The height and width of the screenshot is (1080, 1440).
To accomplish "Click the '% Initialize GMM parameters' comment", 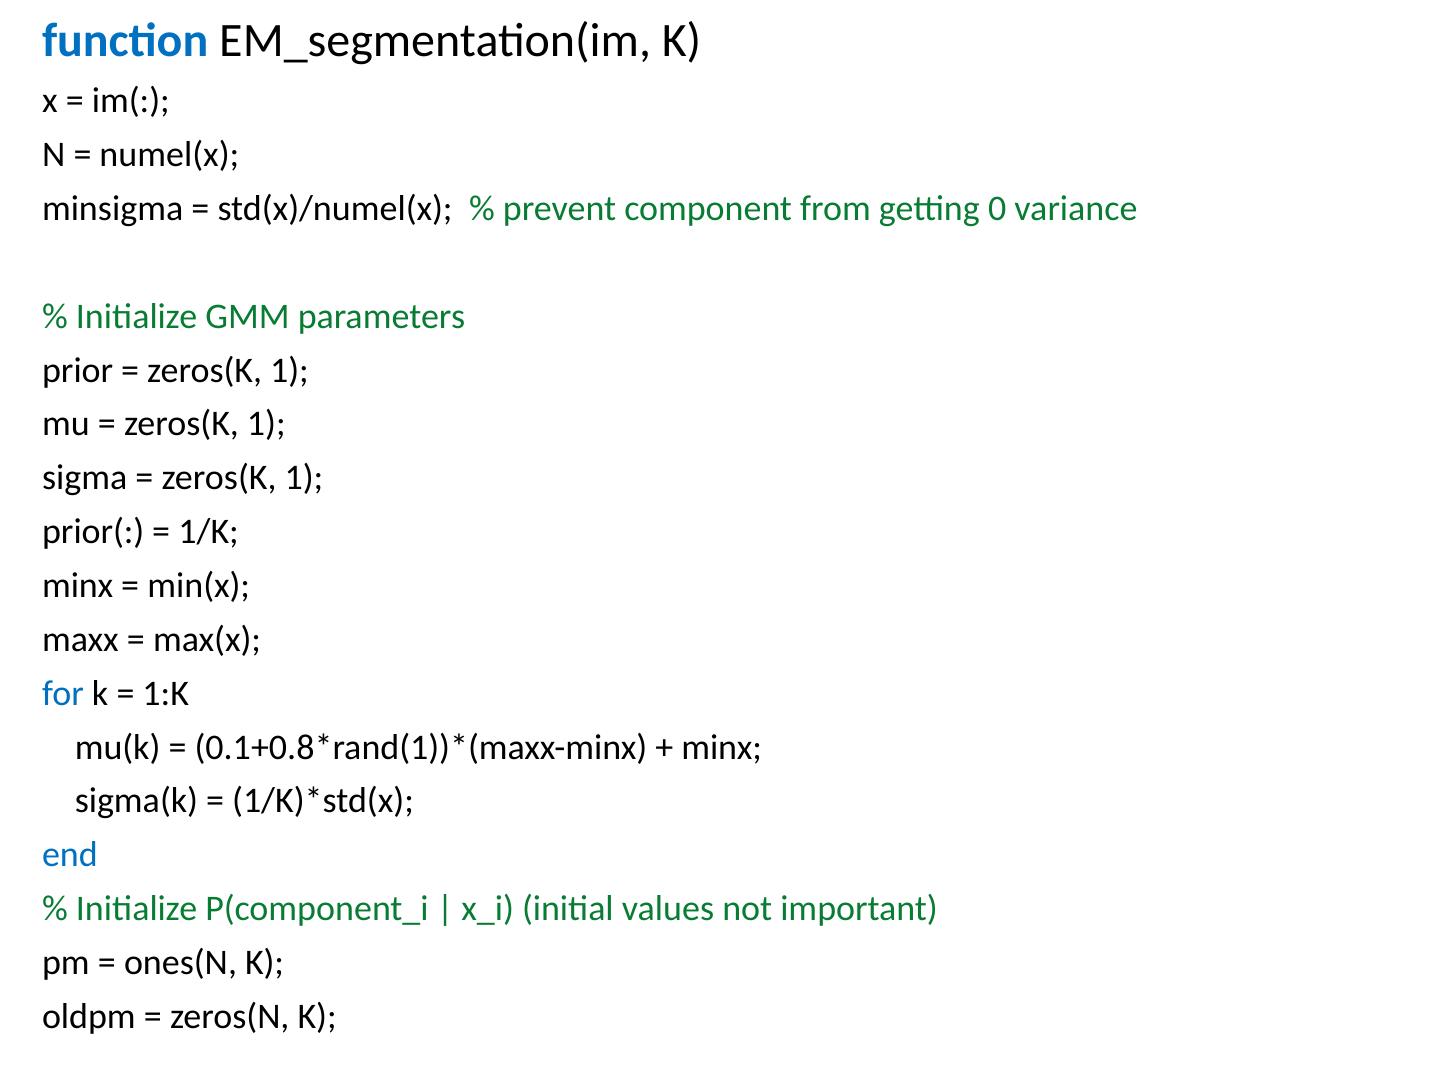I will point(253,317).
